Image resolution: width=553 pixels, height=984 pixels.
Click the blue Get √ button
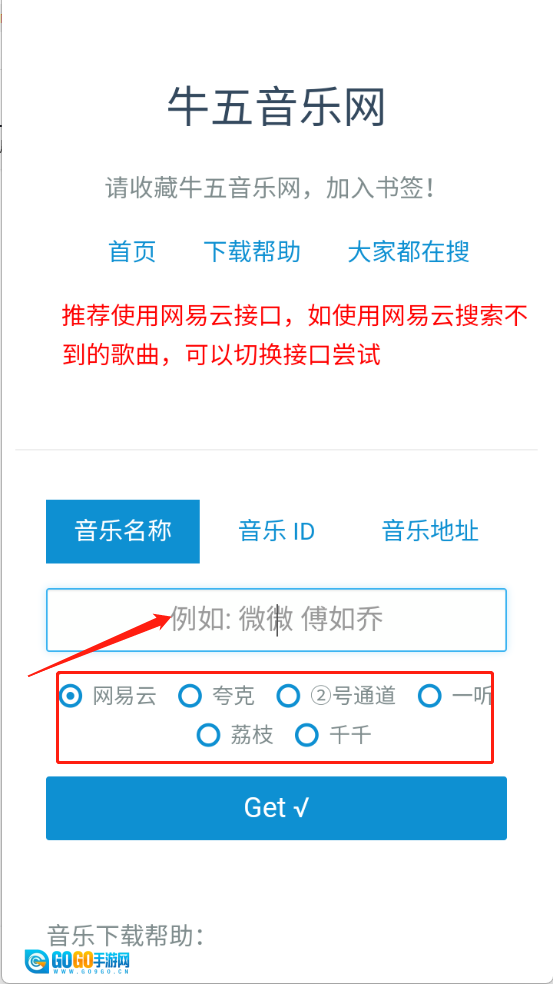point(276,808)
